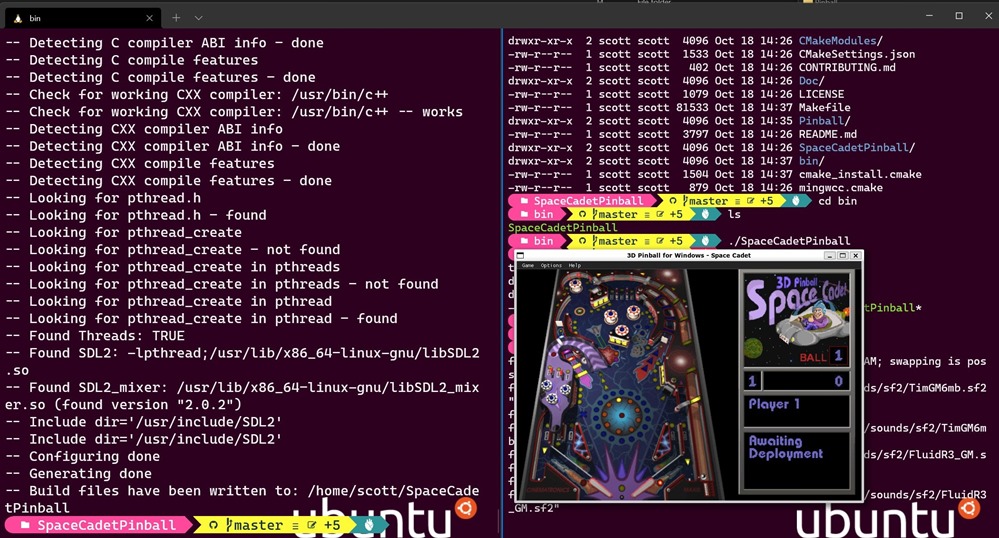The image size is (999, 538).
Task: Click 'CMakeSettings.json' in the listing
Action: (857, 54)
